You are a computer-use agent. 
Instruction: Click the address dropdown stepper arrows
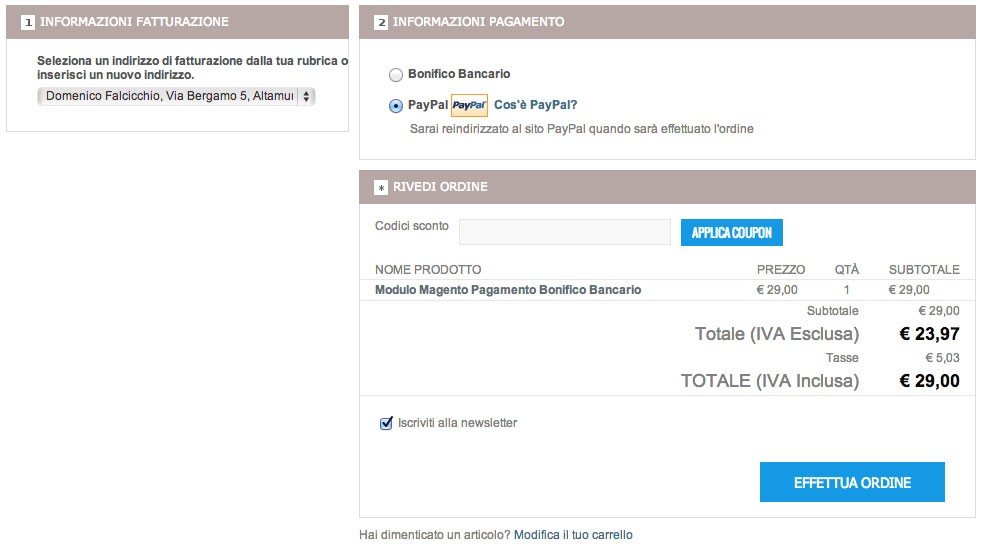tap(306, 96)
